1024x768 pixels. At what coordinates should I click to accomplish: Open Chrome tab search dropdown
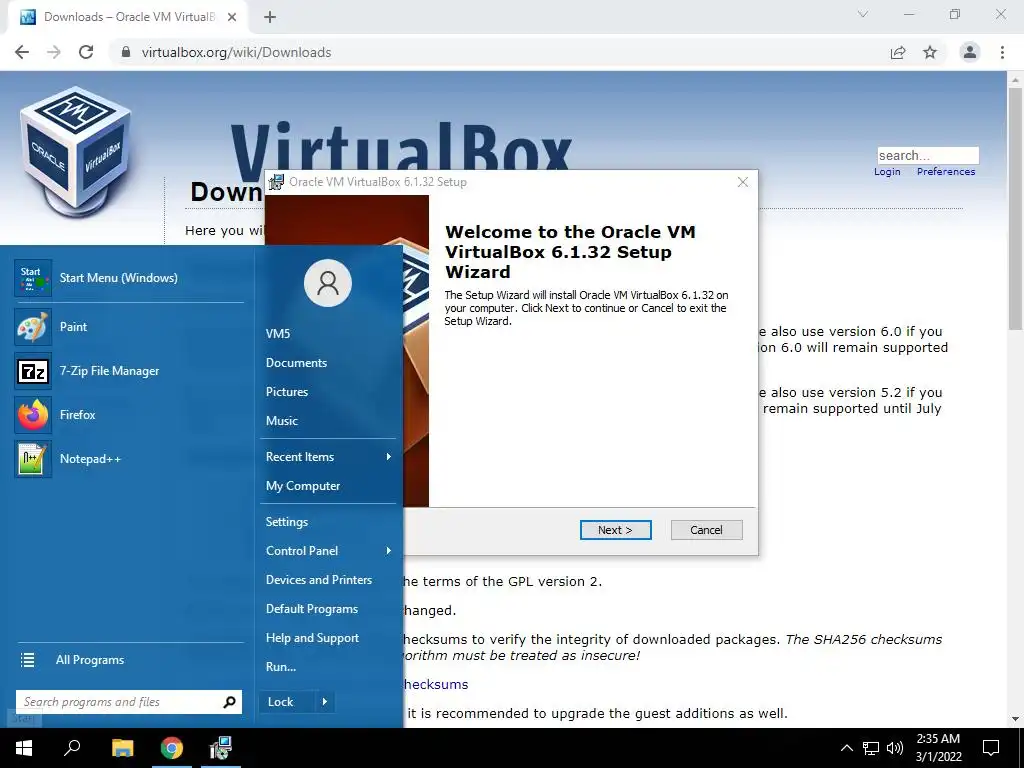point(863,14)
